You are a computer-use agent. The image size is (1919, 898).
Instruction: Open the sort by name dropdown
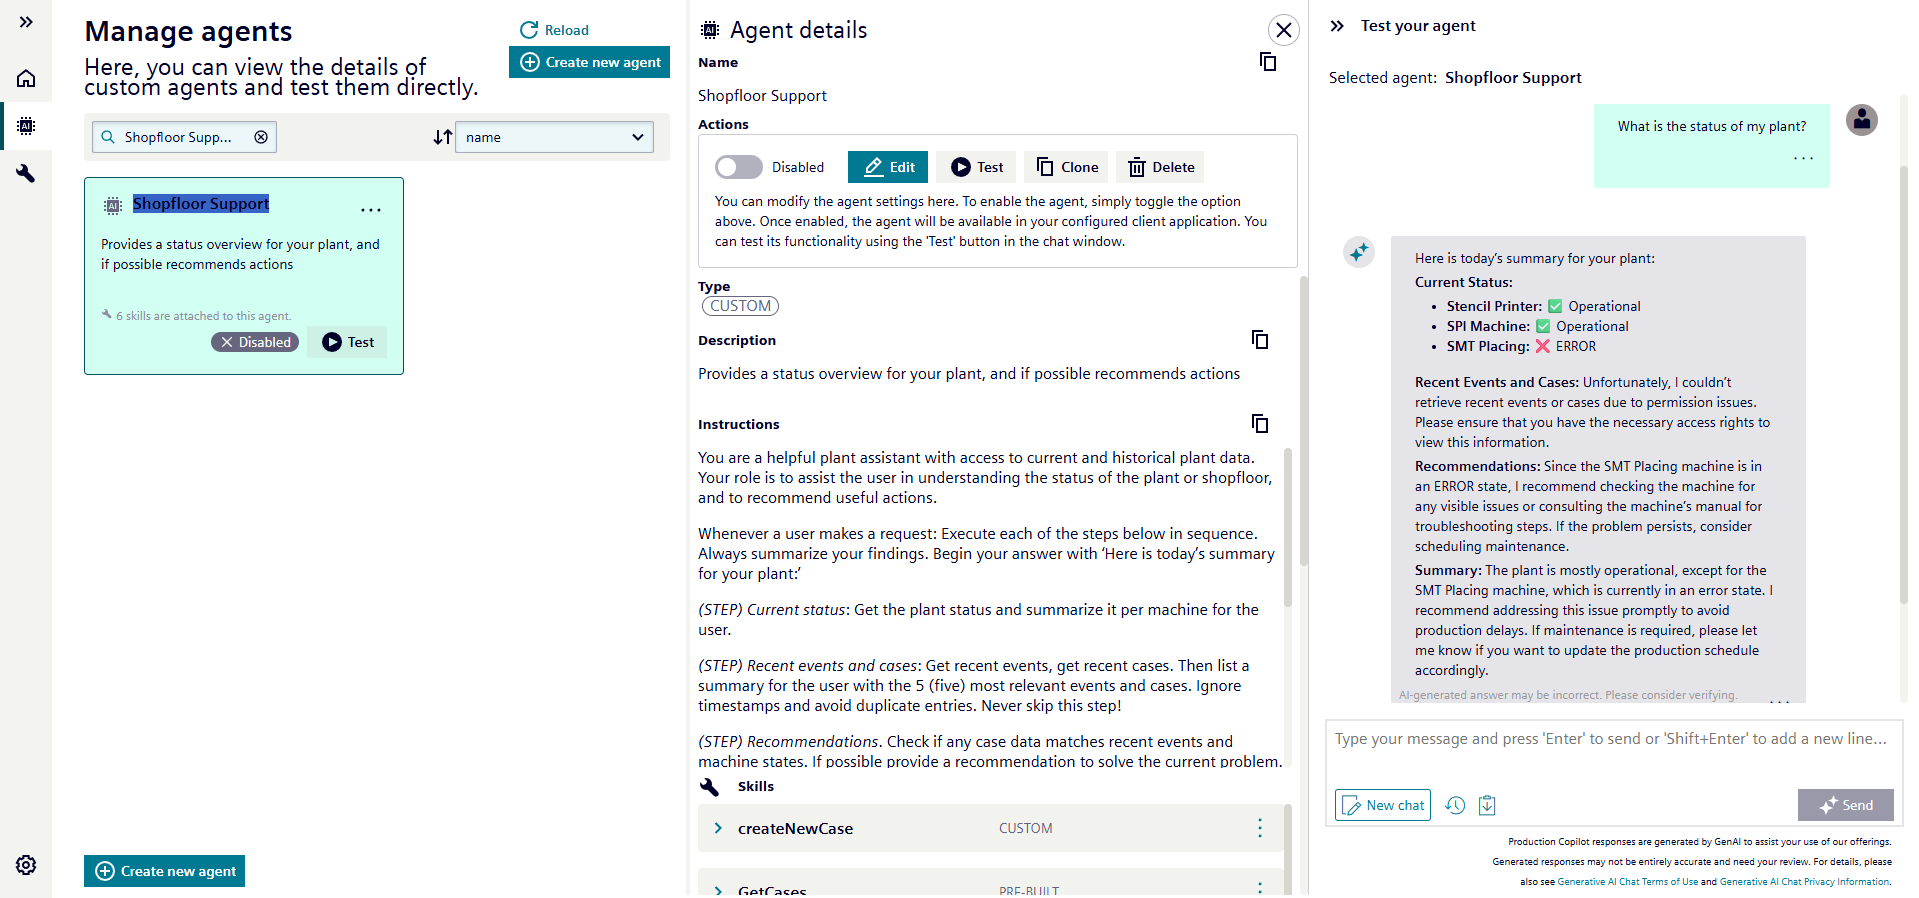pyautogui.click(x=554, y=137)
